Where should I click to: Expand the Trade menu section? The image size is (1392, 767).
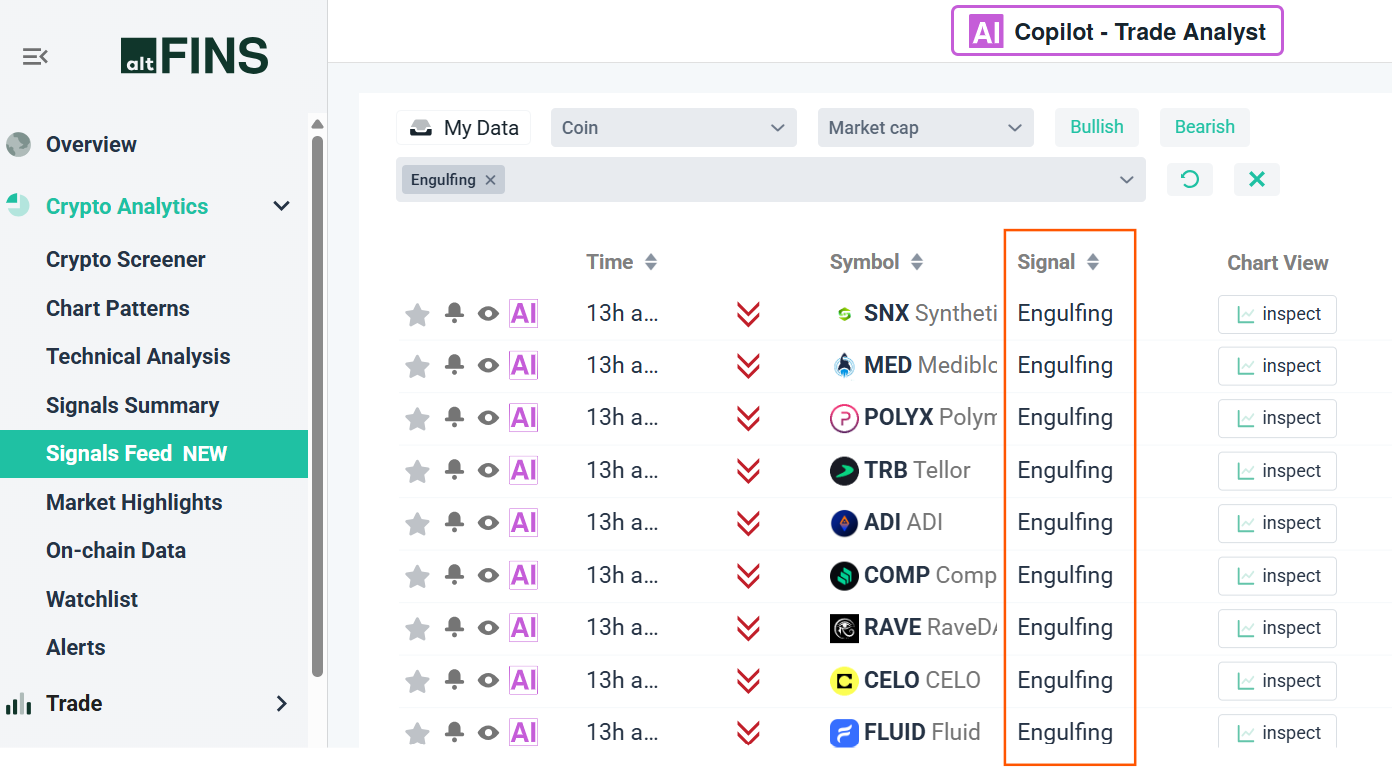click(x=282, y=703)
